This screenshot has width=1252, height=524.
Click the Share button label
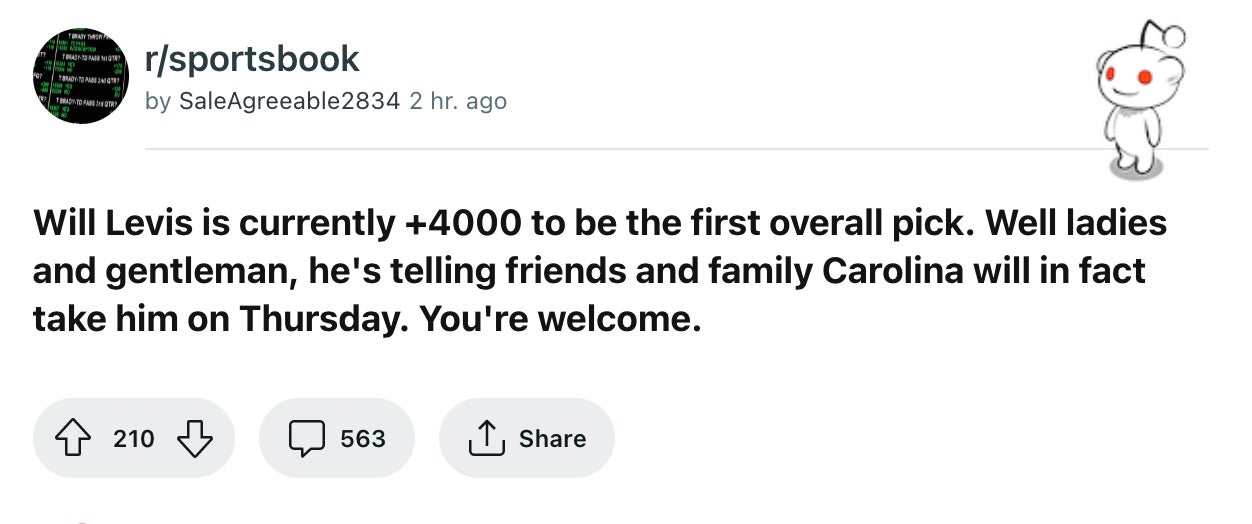coord(552,438)
